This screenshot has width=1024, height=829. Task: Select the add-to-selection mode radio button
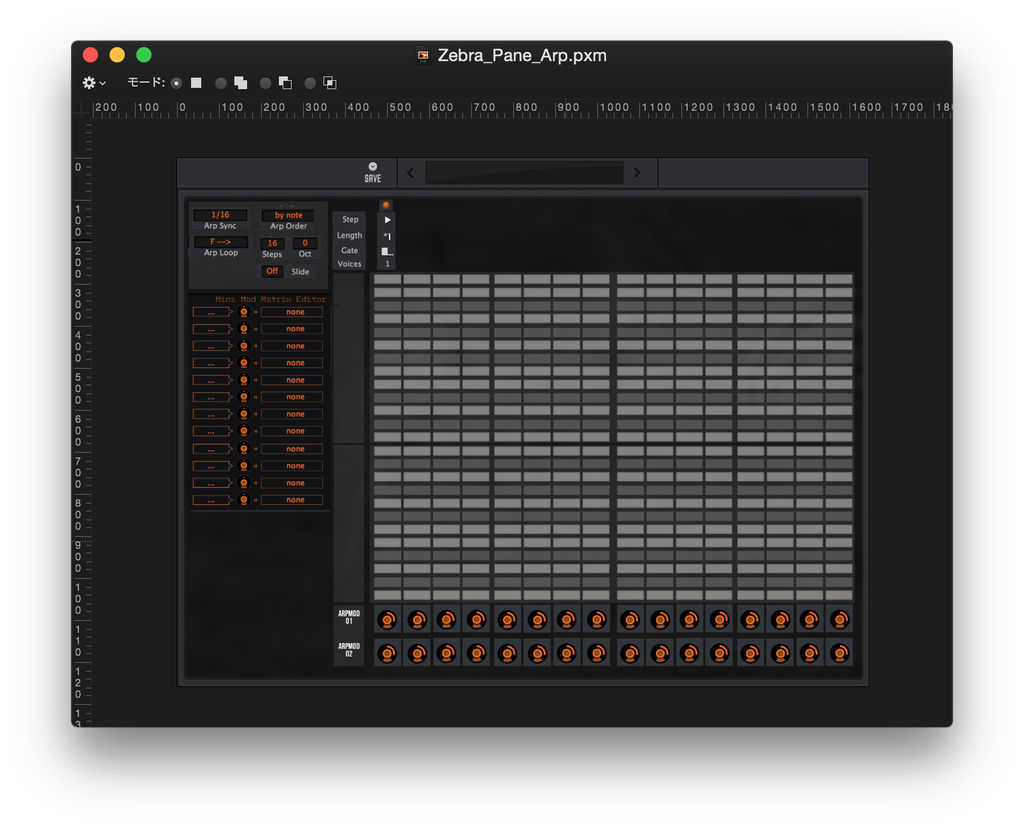(x=221, y=83)
